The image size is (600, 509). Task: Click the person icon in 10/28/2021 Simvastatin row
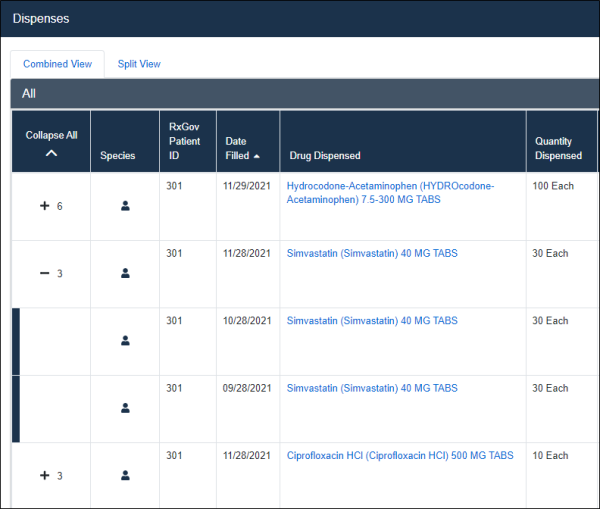coord(125,341)
